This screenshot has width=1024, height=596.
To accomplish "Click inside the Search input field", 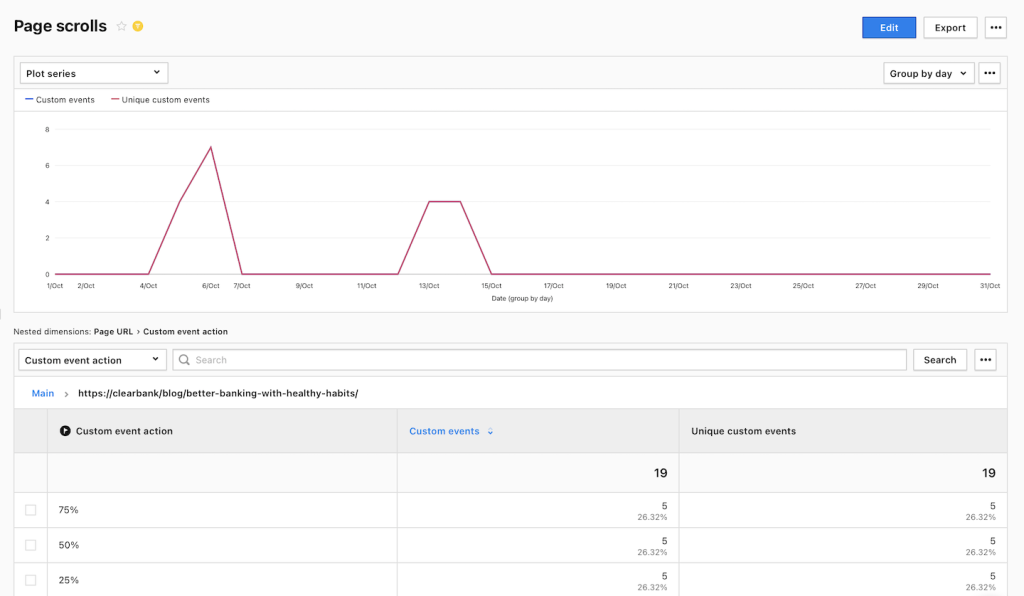I will (400, 359).
